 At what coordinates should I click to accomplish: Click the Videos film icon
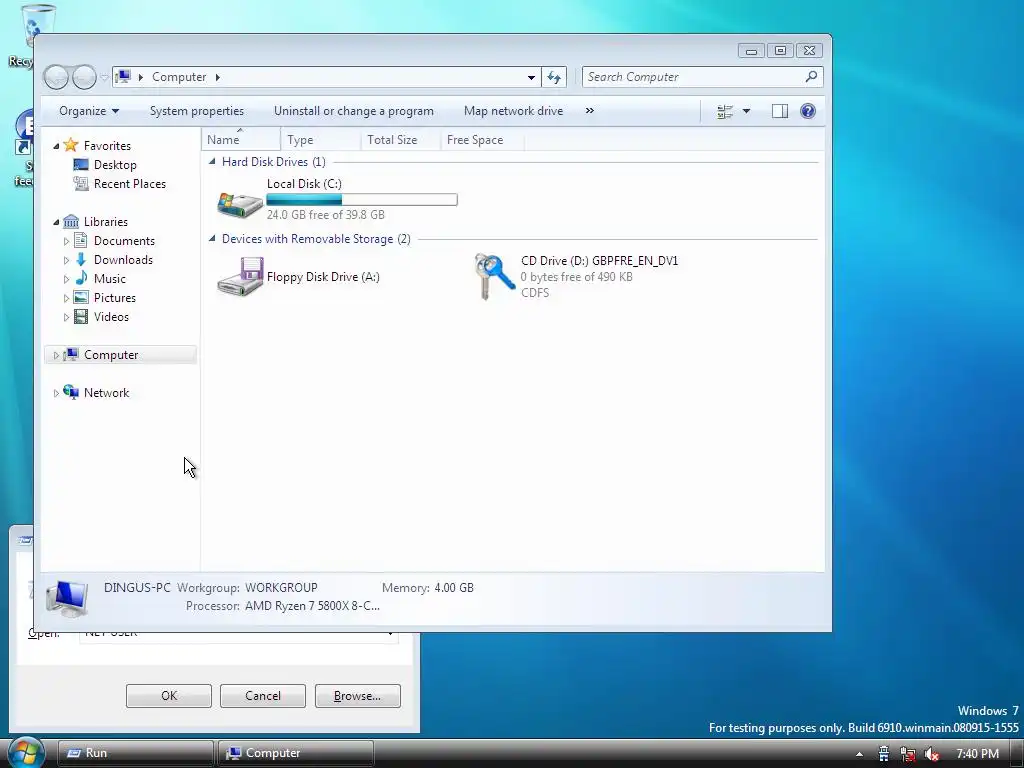(81, 317)
